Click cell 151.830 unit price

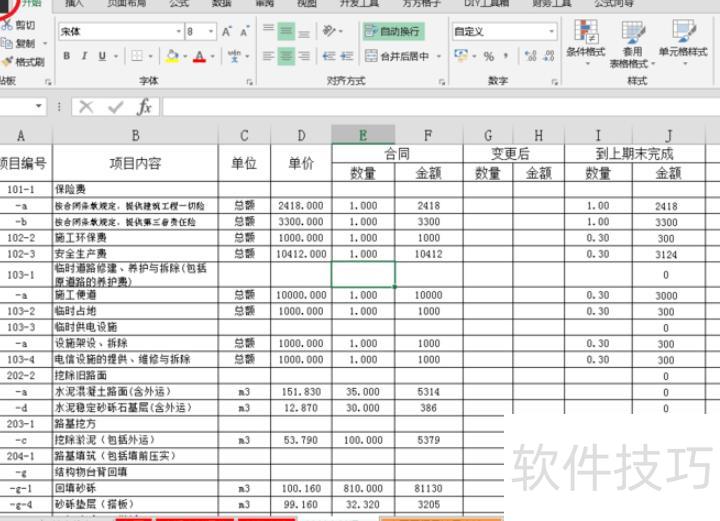click(x=301, y=392)
